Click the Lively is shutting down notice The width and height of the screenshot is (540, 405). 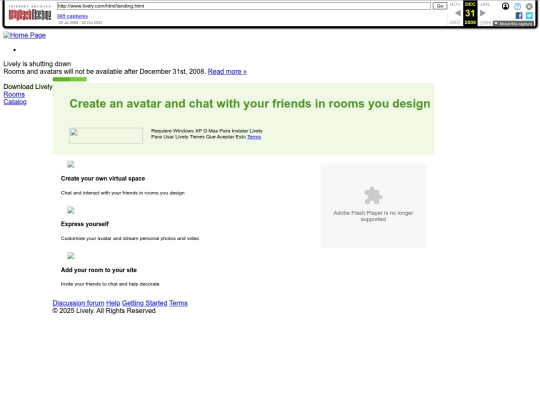pos(37,64)
